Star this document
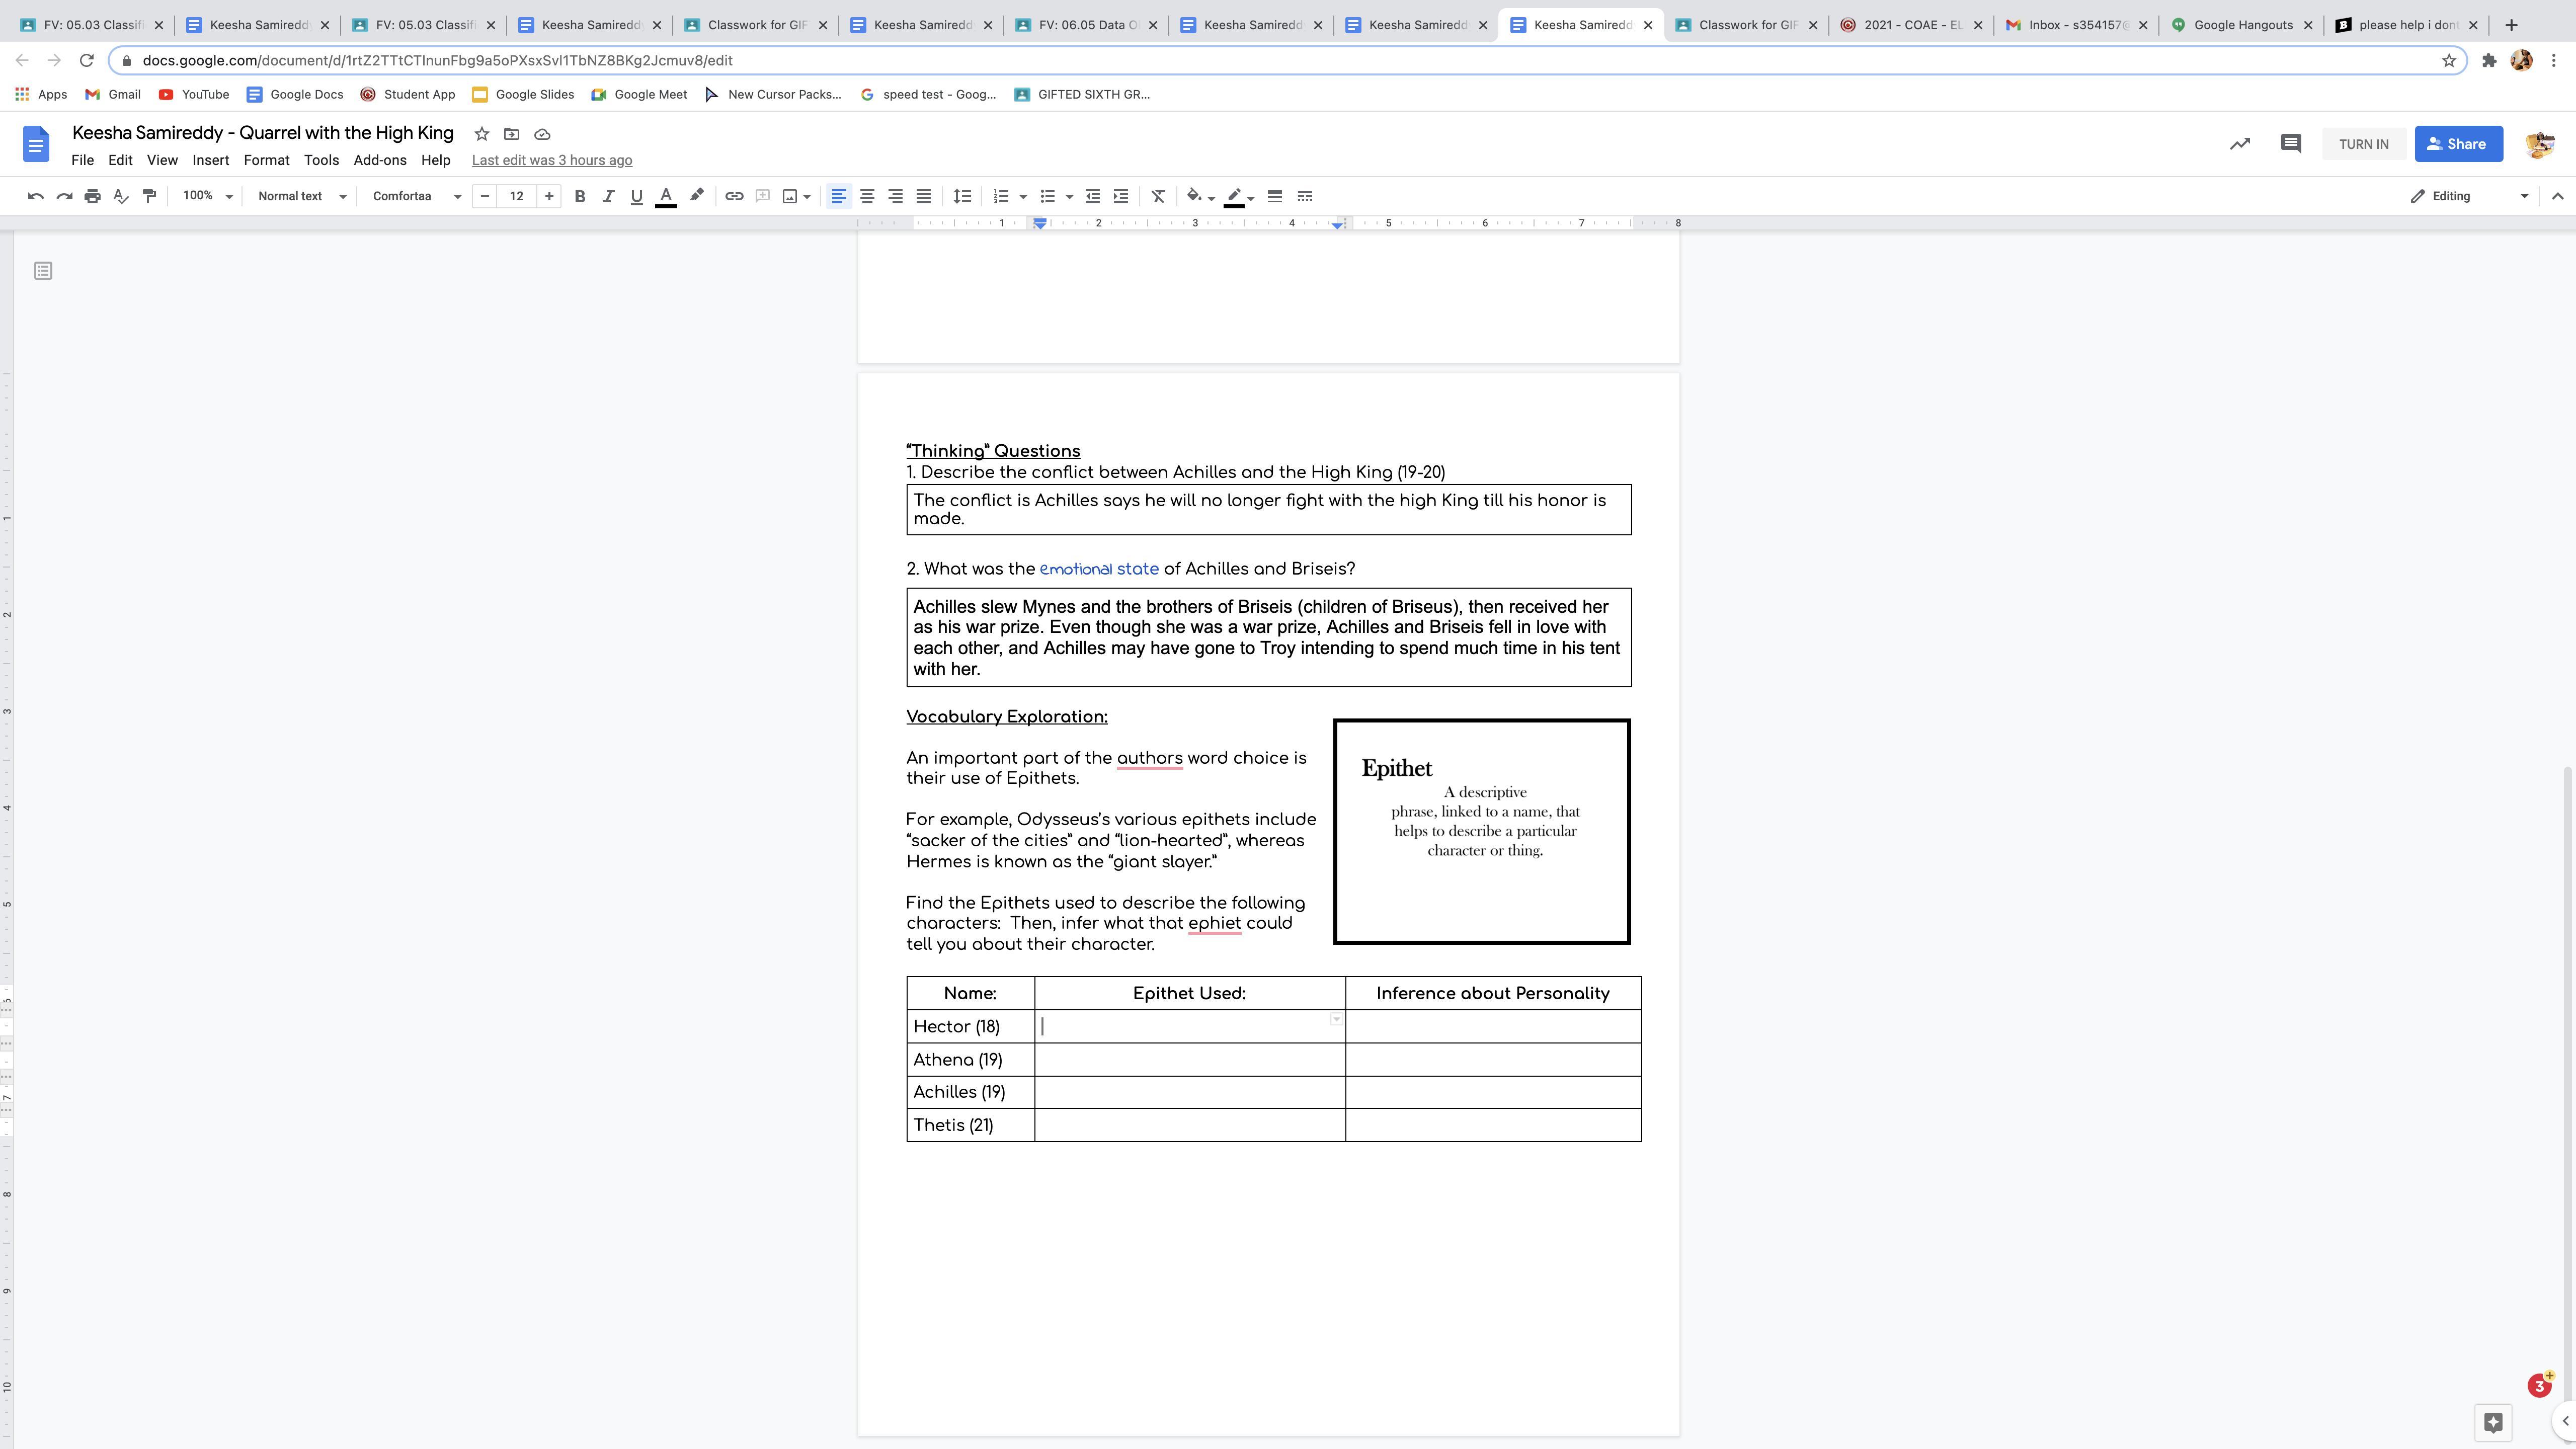The height and width of the screenshot is (1449, 2576). [481, 134]
